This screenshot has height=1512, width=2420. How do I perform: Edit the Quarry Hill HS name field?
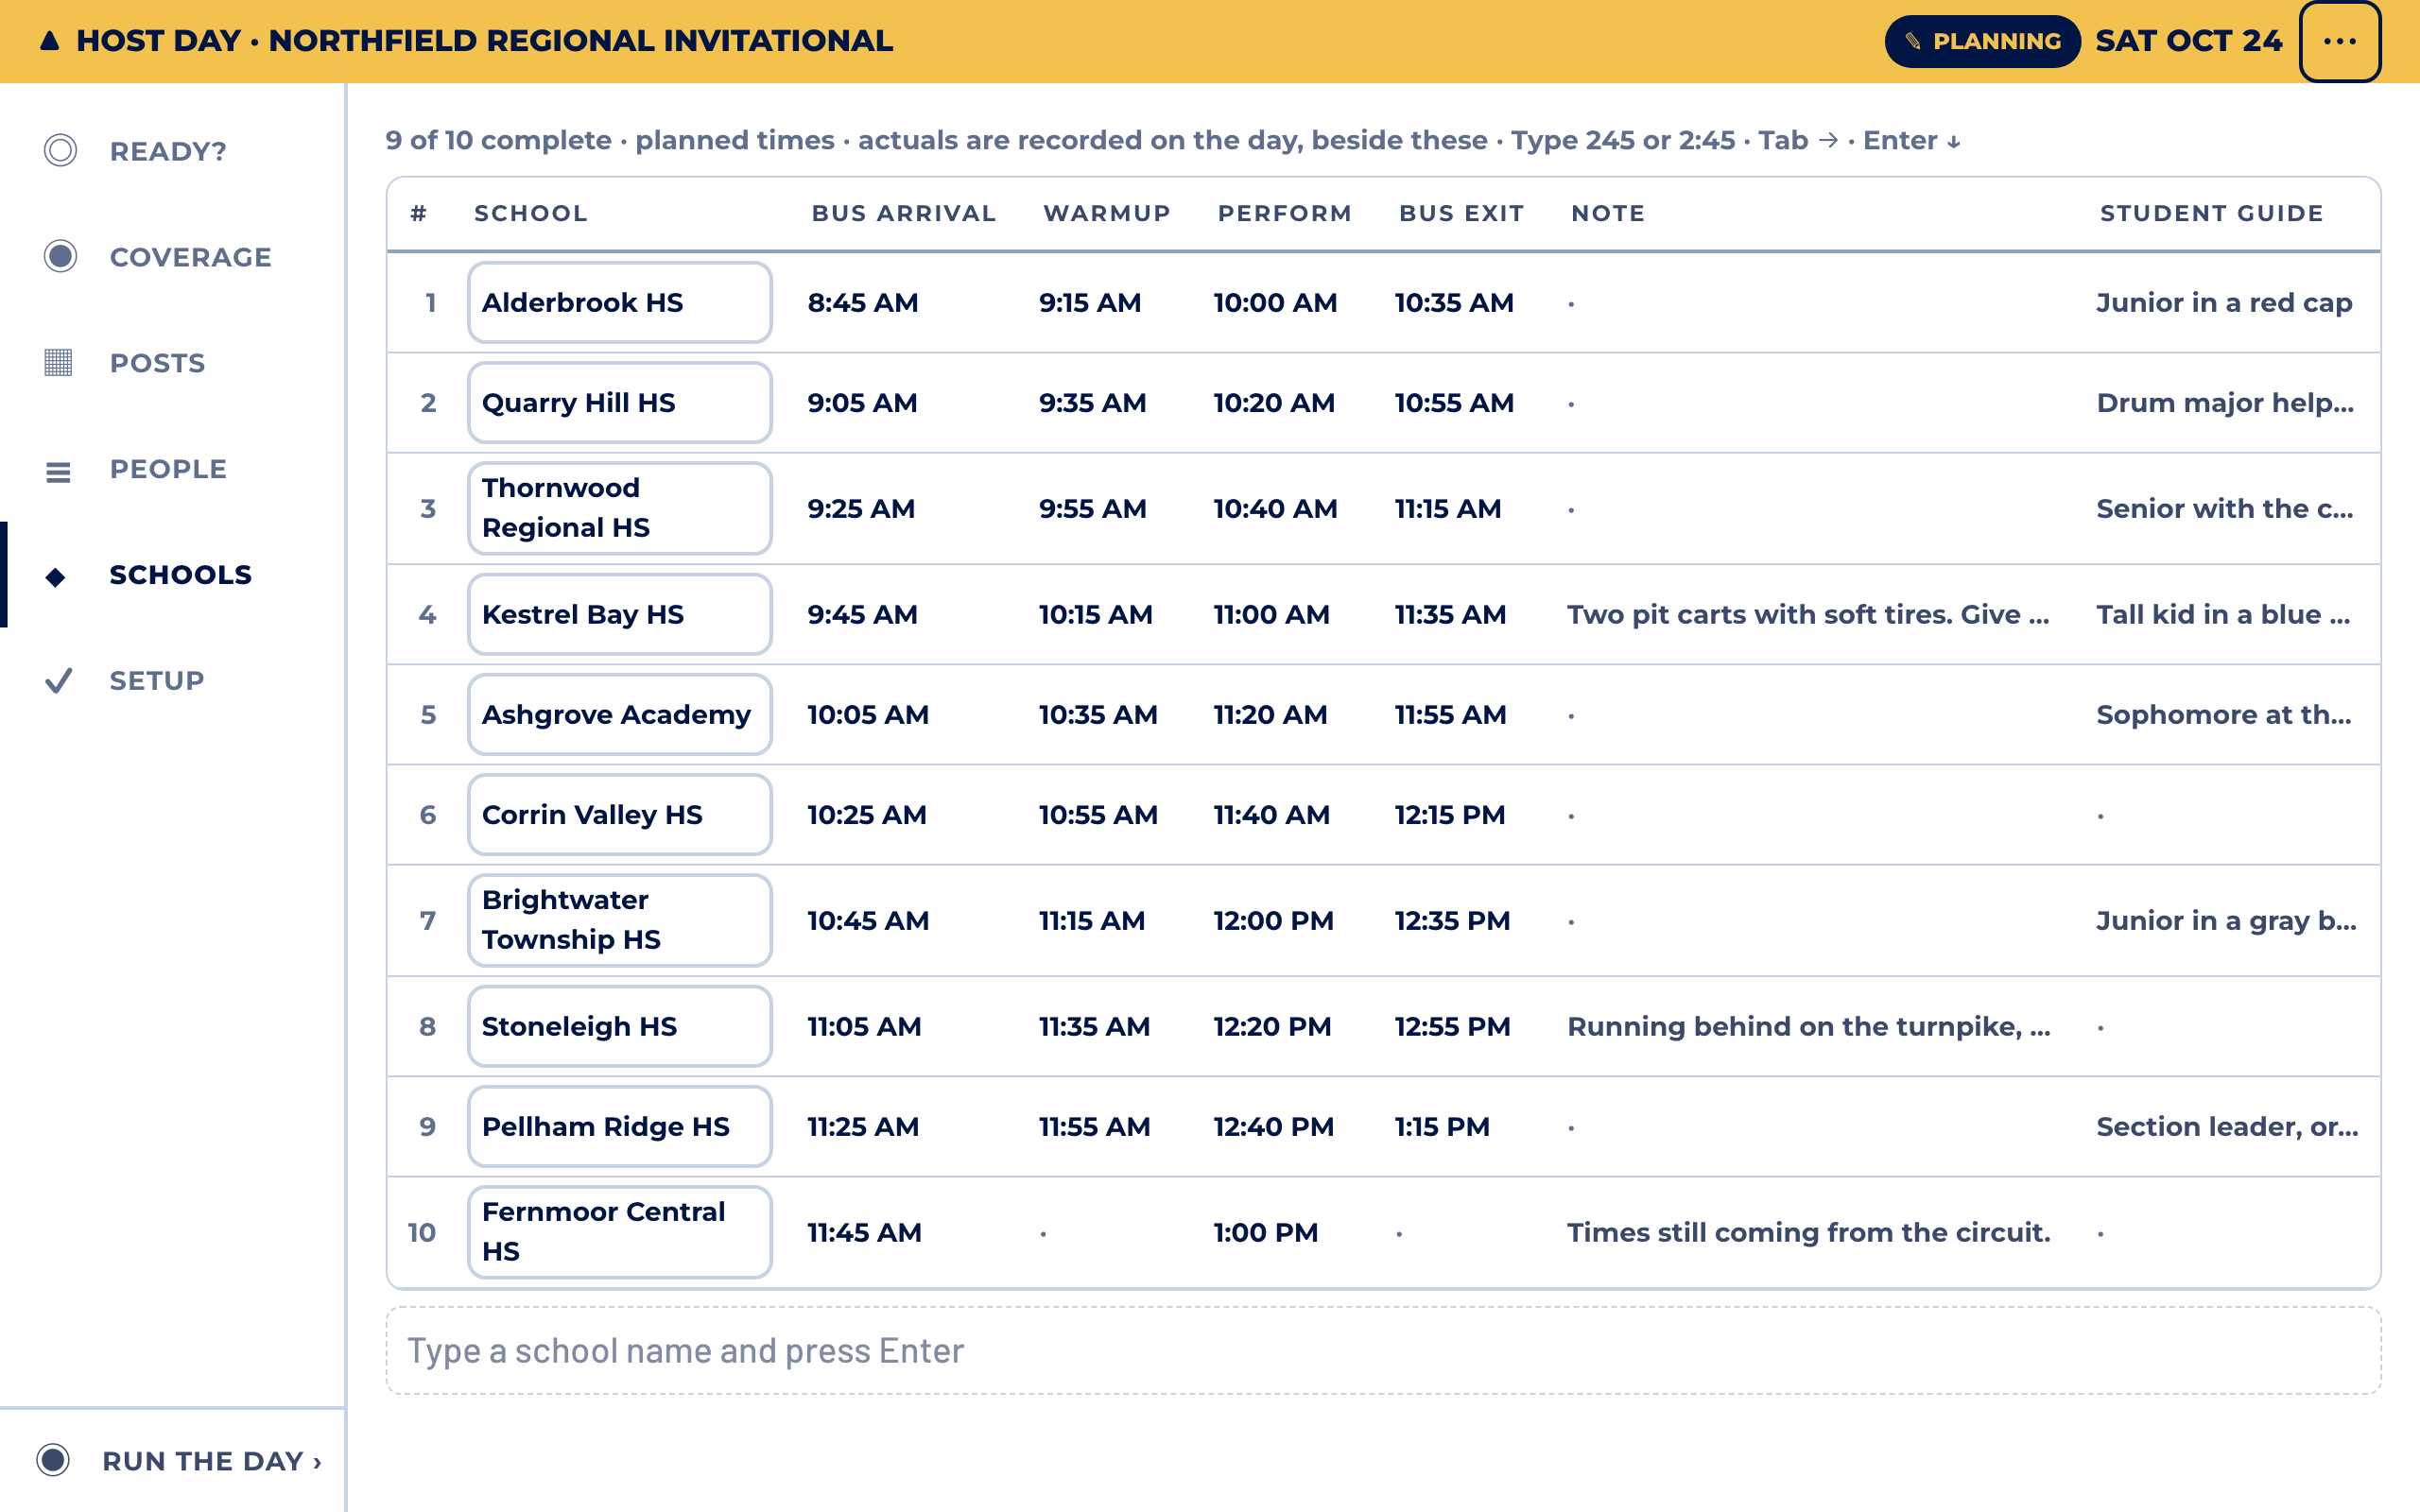click(x=620, y=403)
